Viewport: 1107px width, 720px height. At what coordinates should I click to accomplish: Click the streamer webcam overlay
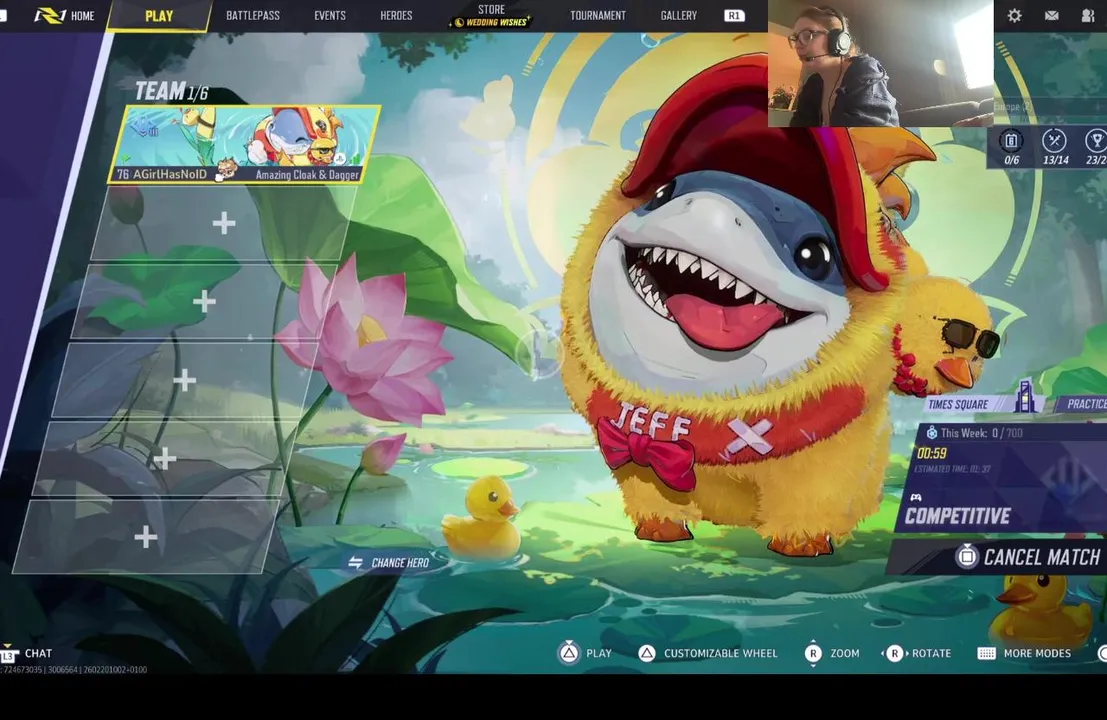coord(880,64)
